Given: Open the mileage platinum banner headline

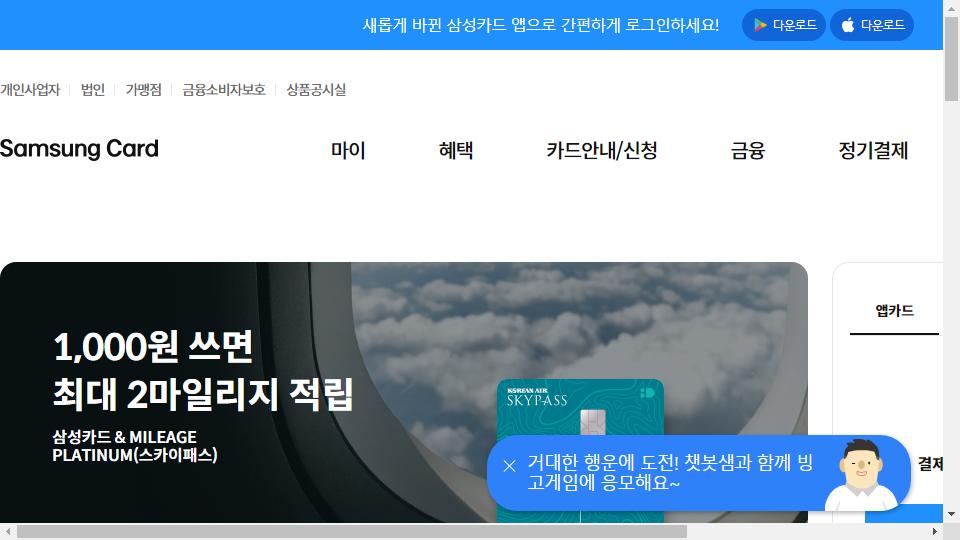Looking at the screenshot, I should 203,370.
